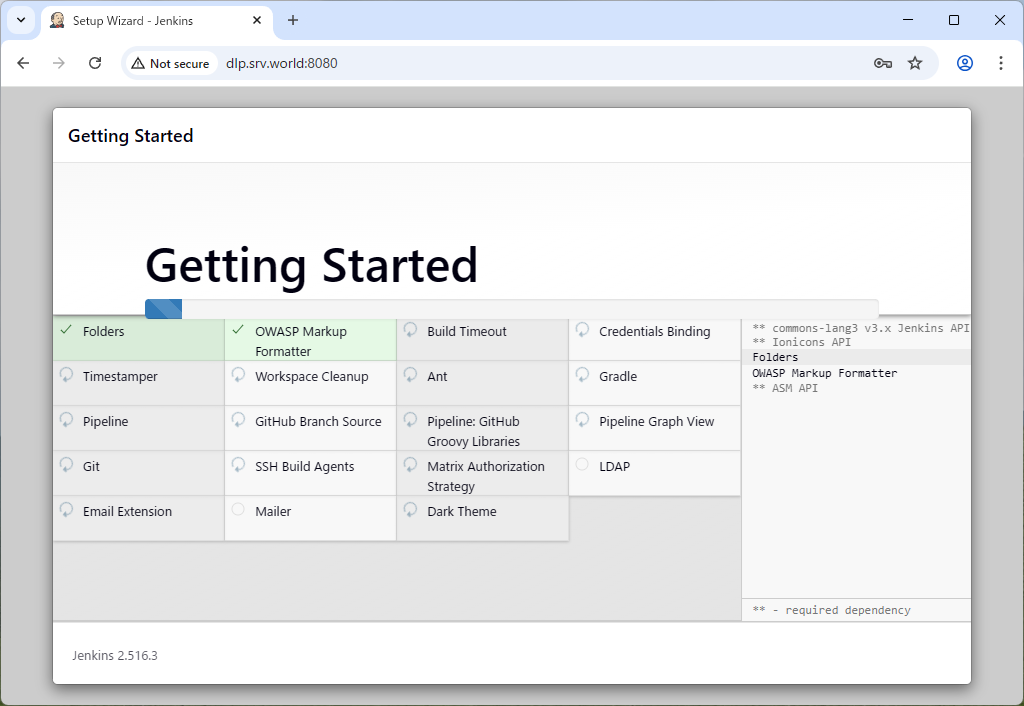Expand the tab search dropdown arrow

21,20
